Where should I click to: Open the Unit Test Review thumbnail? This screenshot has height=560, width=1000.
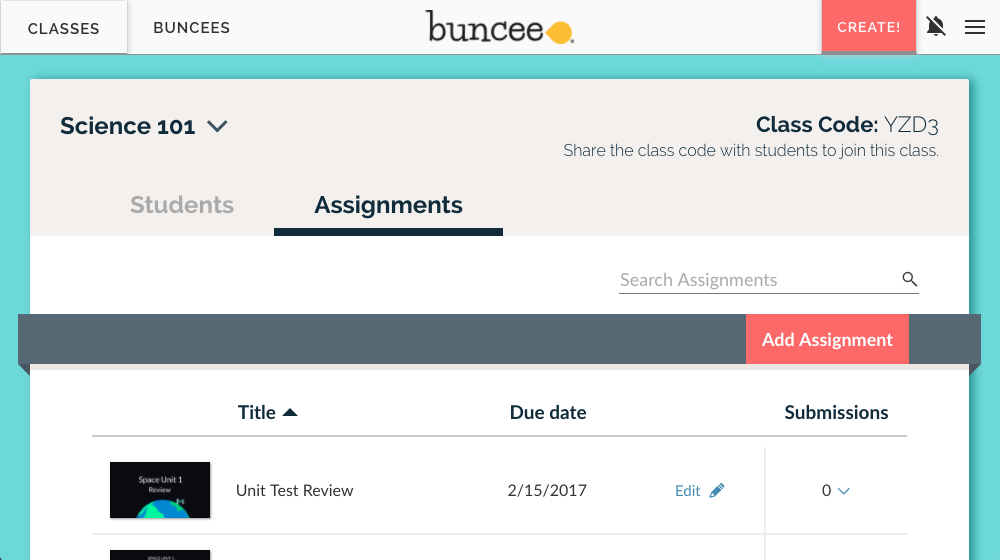click(x=160, y=490)
